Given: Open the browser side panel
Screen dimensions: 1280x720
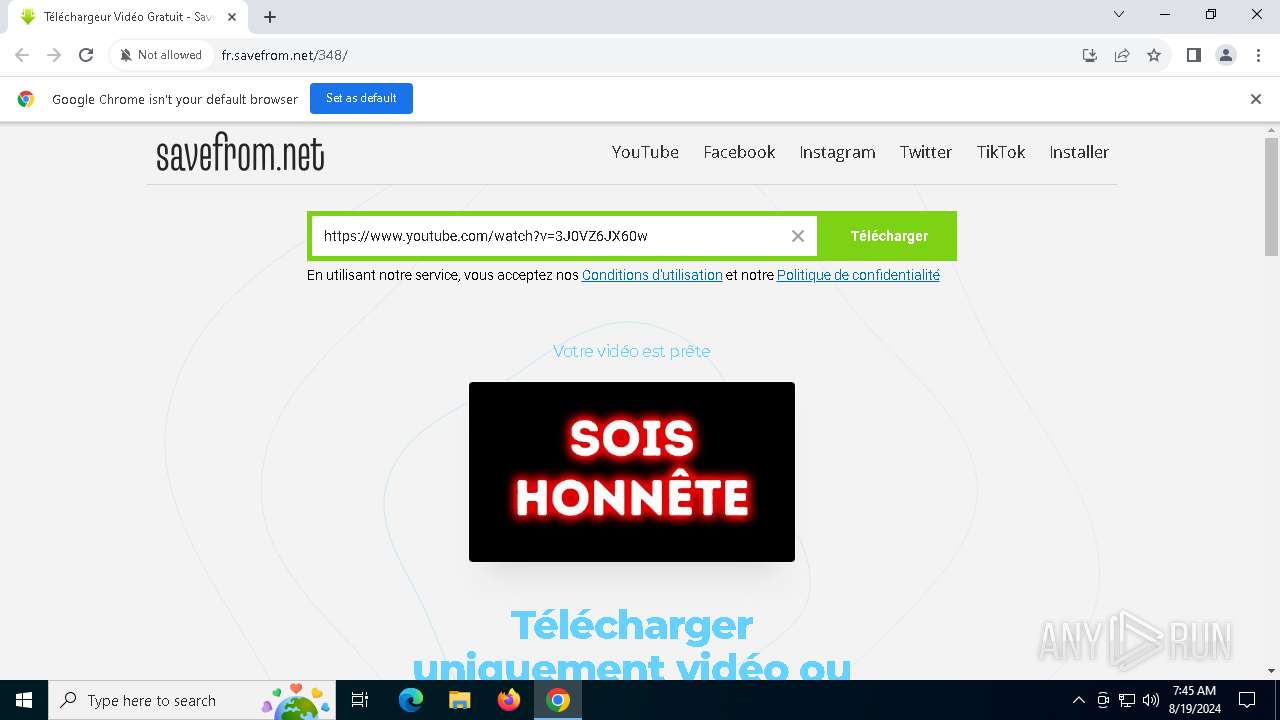Looking at the screenshot, I should click(x=1194, y=55).
